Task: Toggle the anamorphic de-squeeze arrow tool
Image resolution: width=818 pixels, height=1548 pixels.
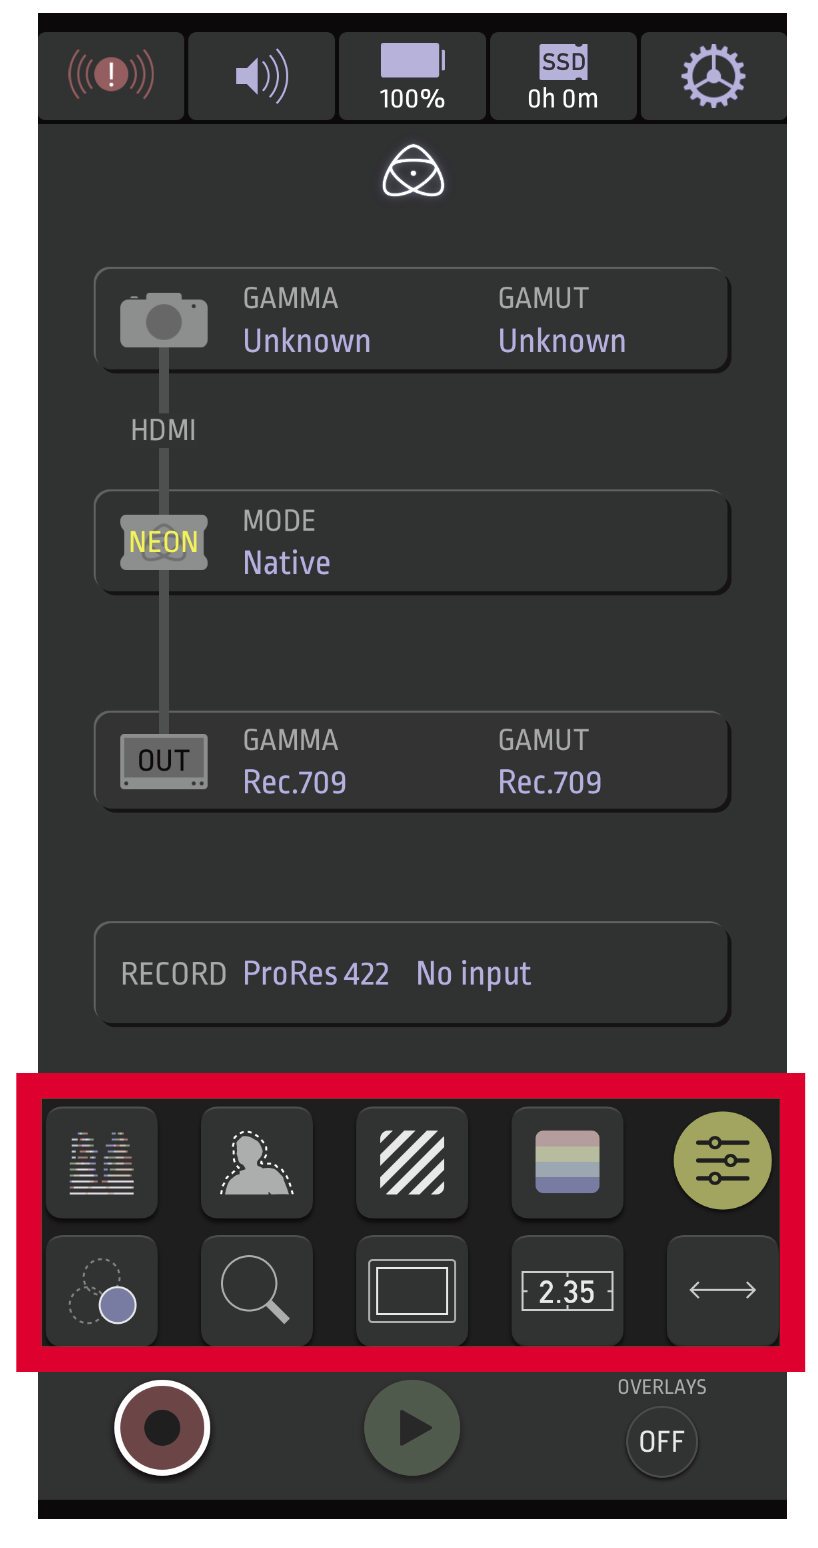Action: coord(722,1291)
